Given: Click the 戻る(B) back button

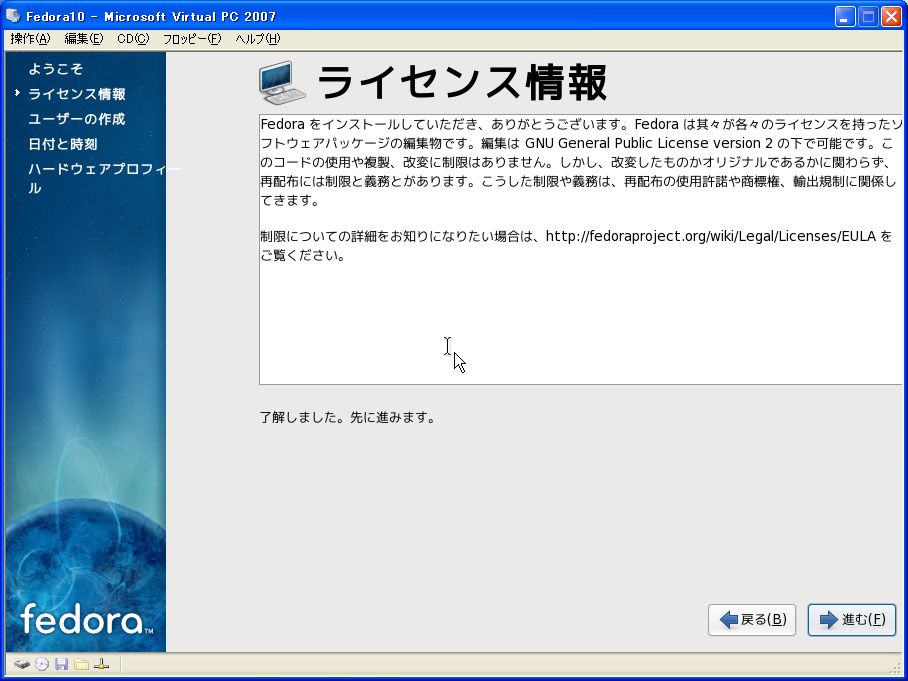Looking at the screenshot, I should point(752,620).
